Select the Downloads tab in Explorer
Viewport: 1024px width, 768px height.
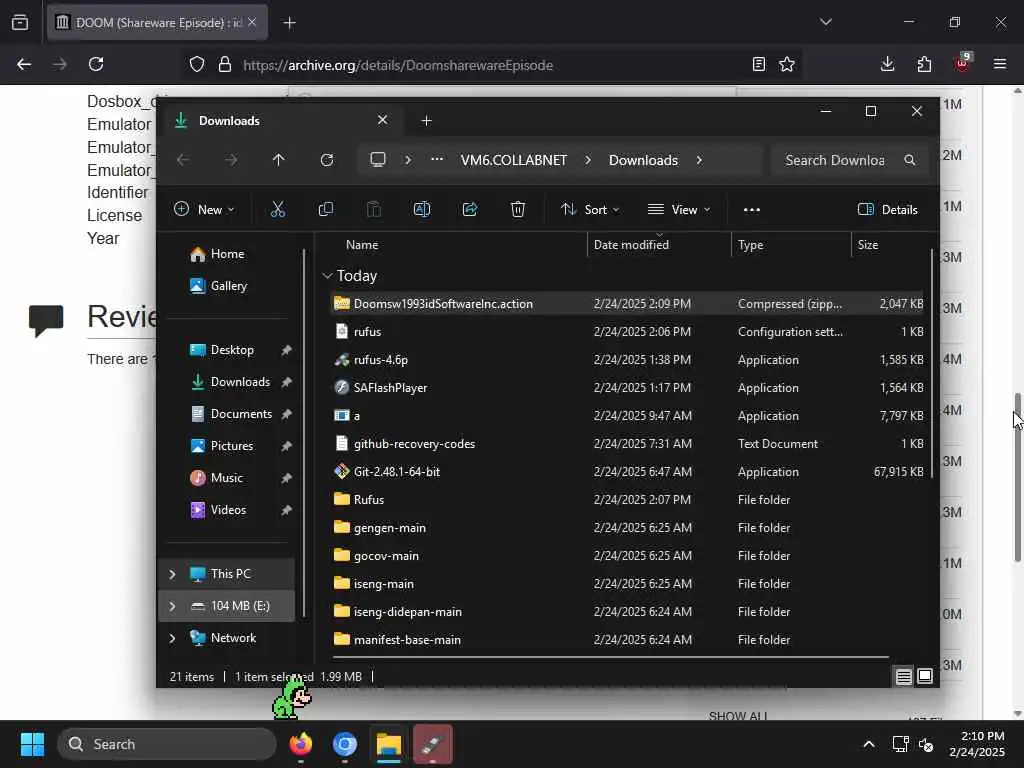(x=282, y=121)
